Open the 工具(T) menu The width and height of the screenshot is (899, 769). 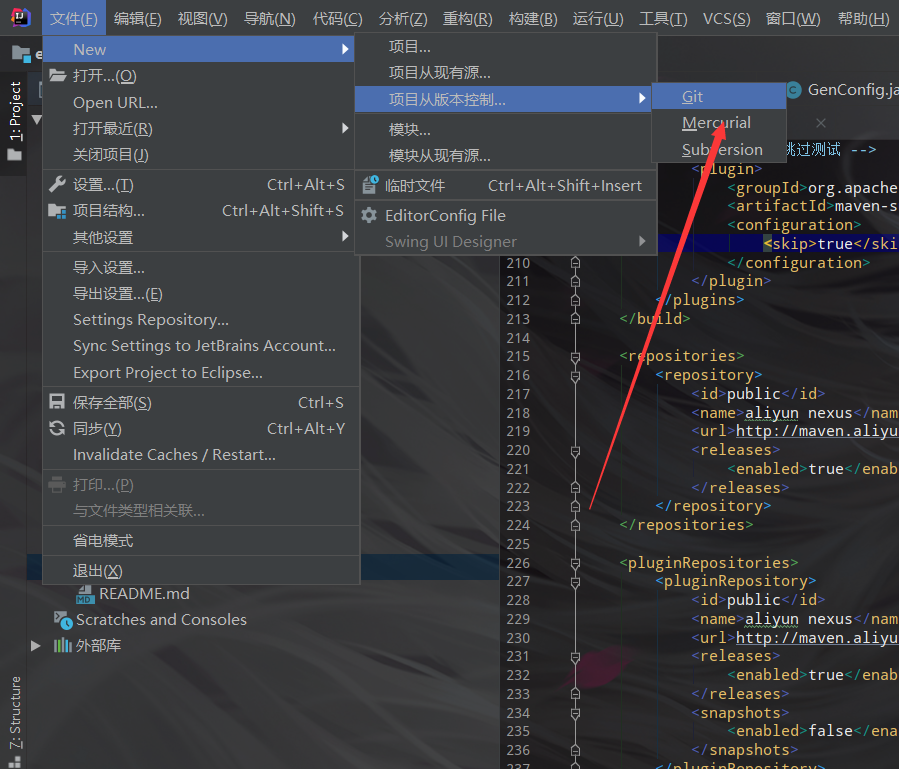click(x=663, y=19)
